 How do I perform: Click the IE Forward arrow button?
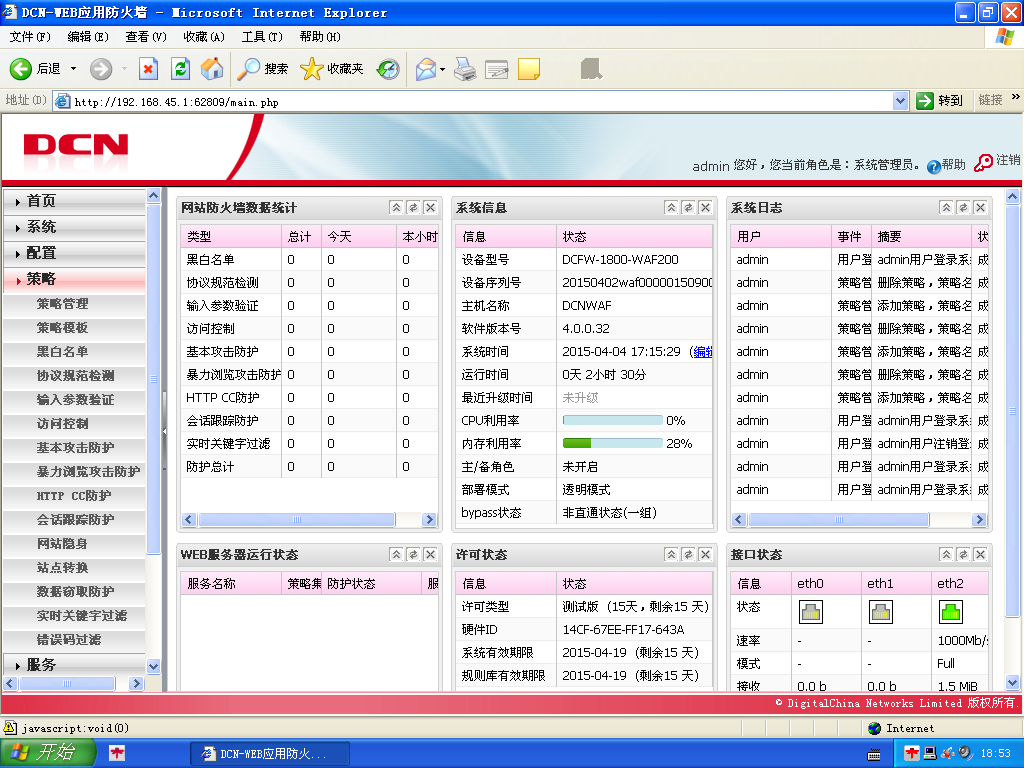(101, 69)
